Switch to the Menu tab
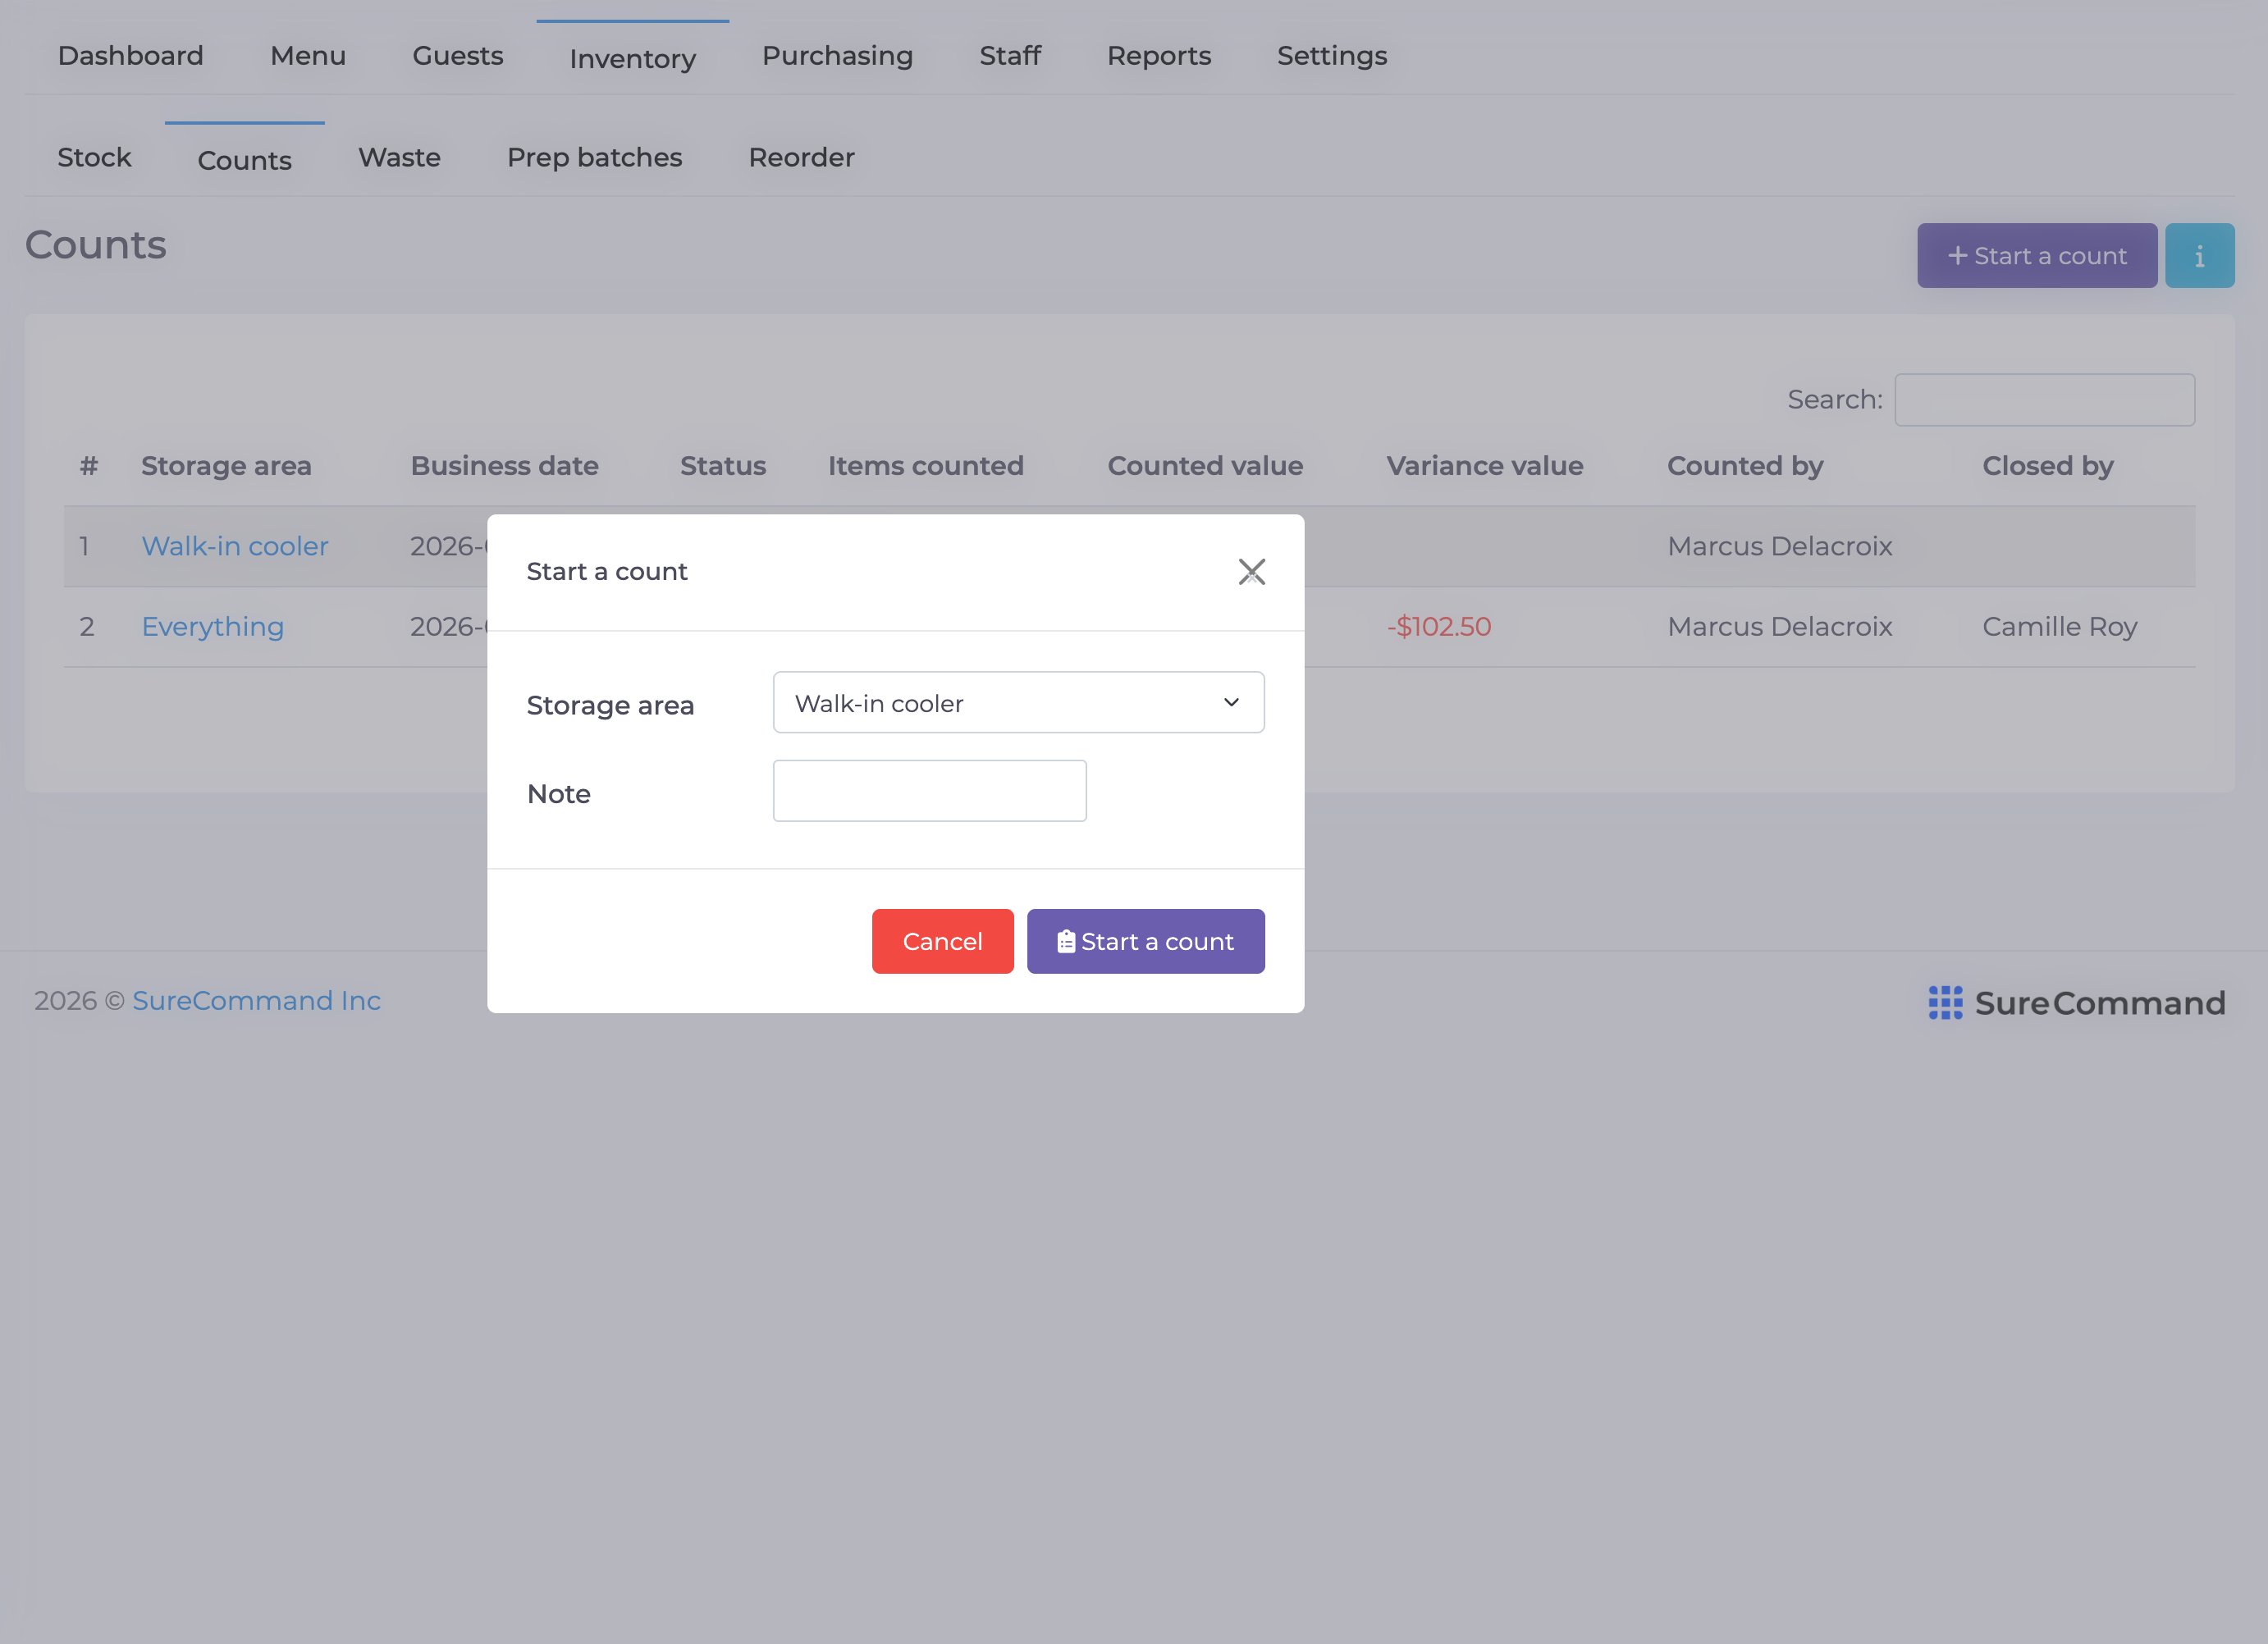 308,56
